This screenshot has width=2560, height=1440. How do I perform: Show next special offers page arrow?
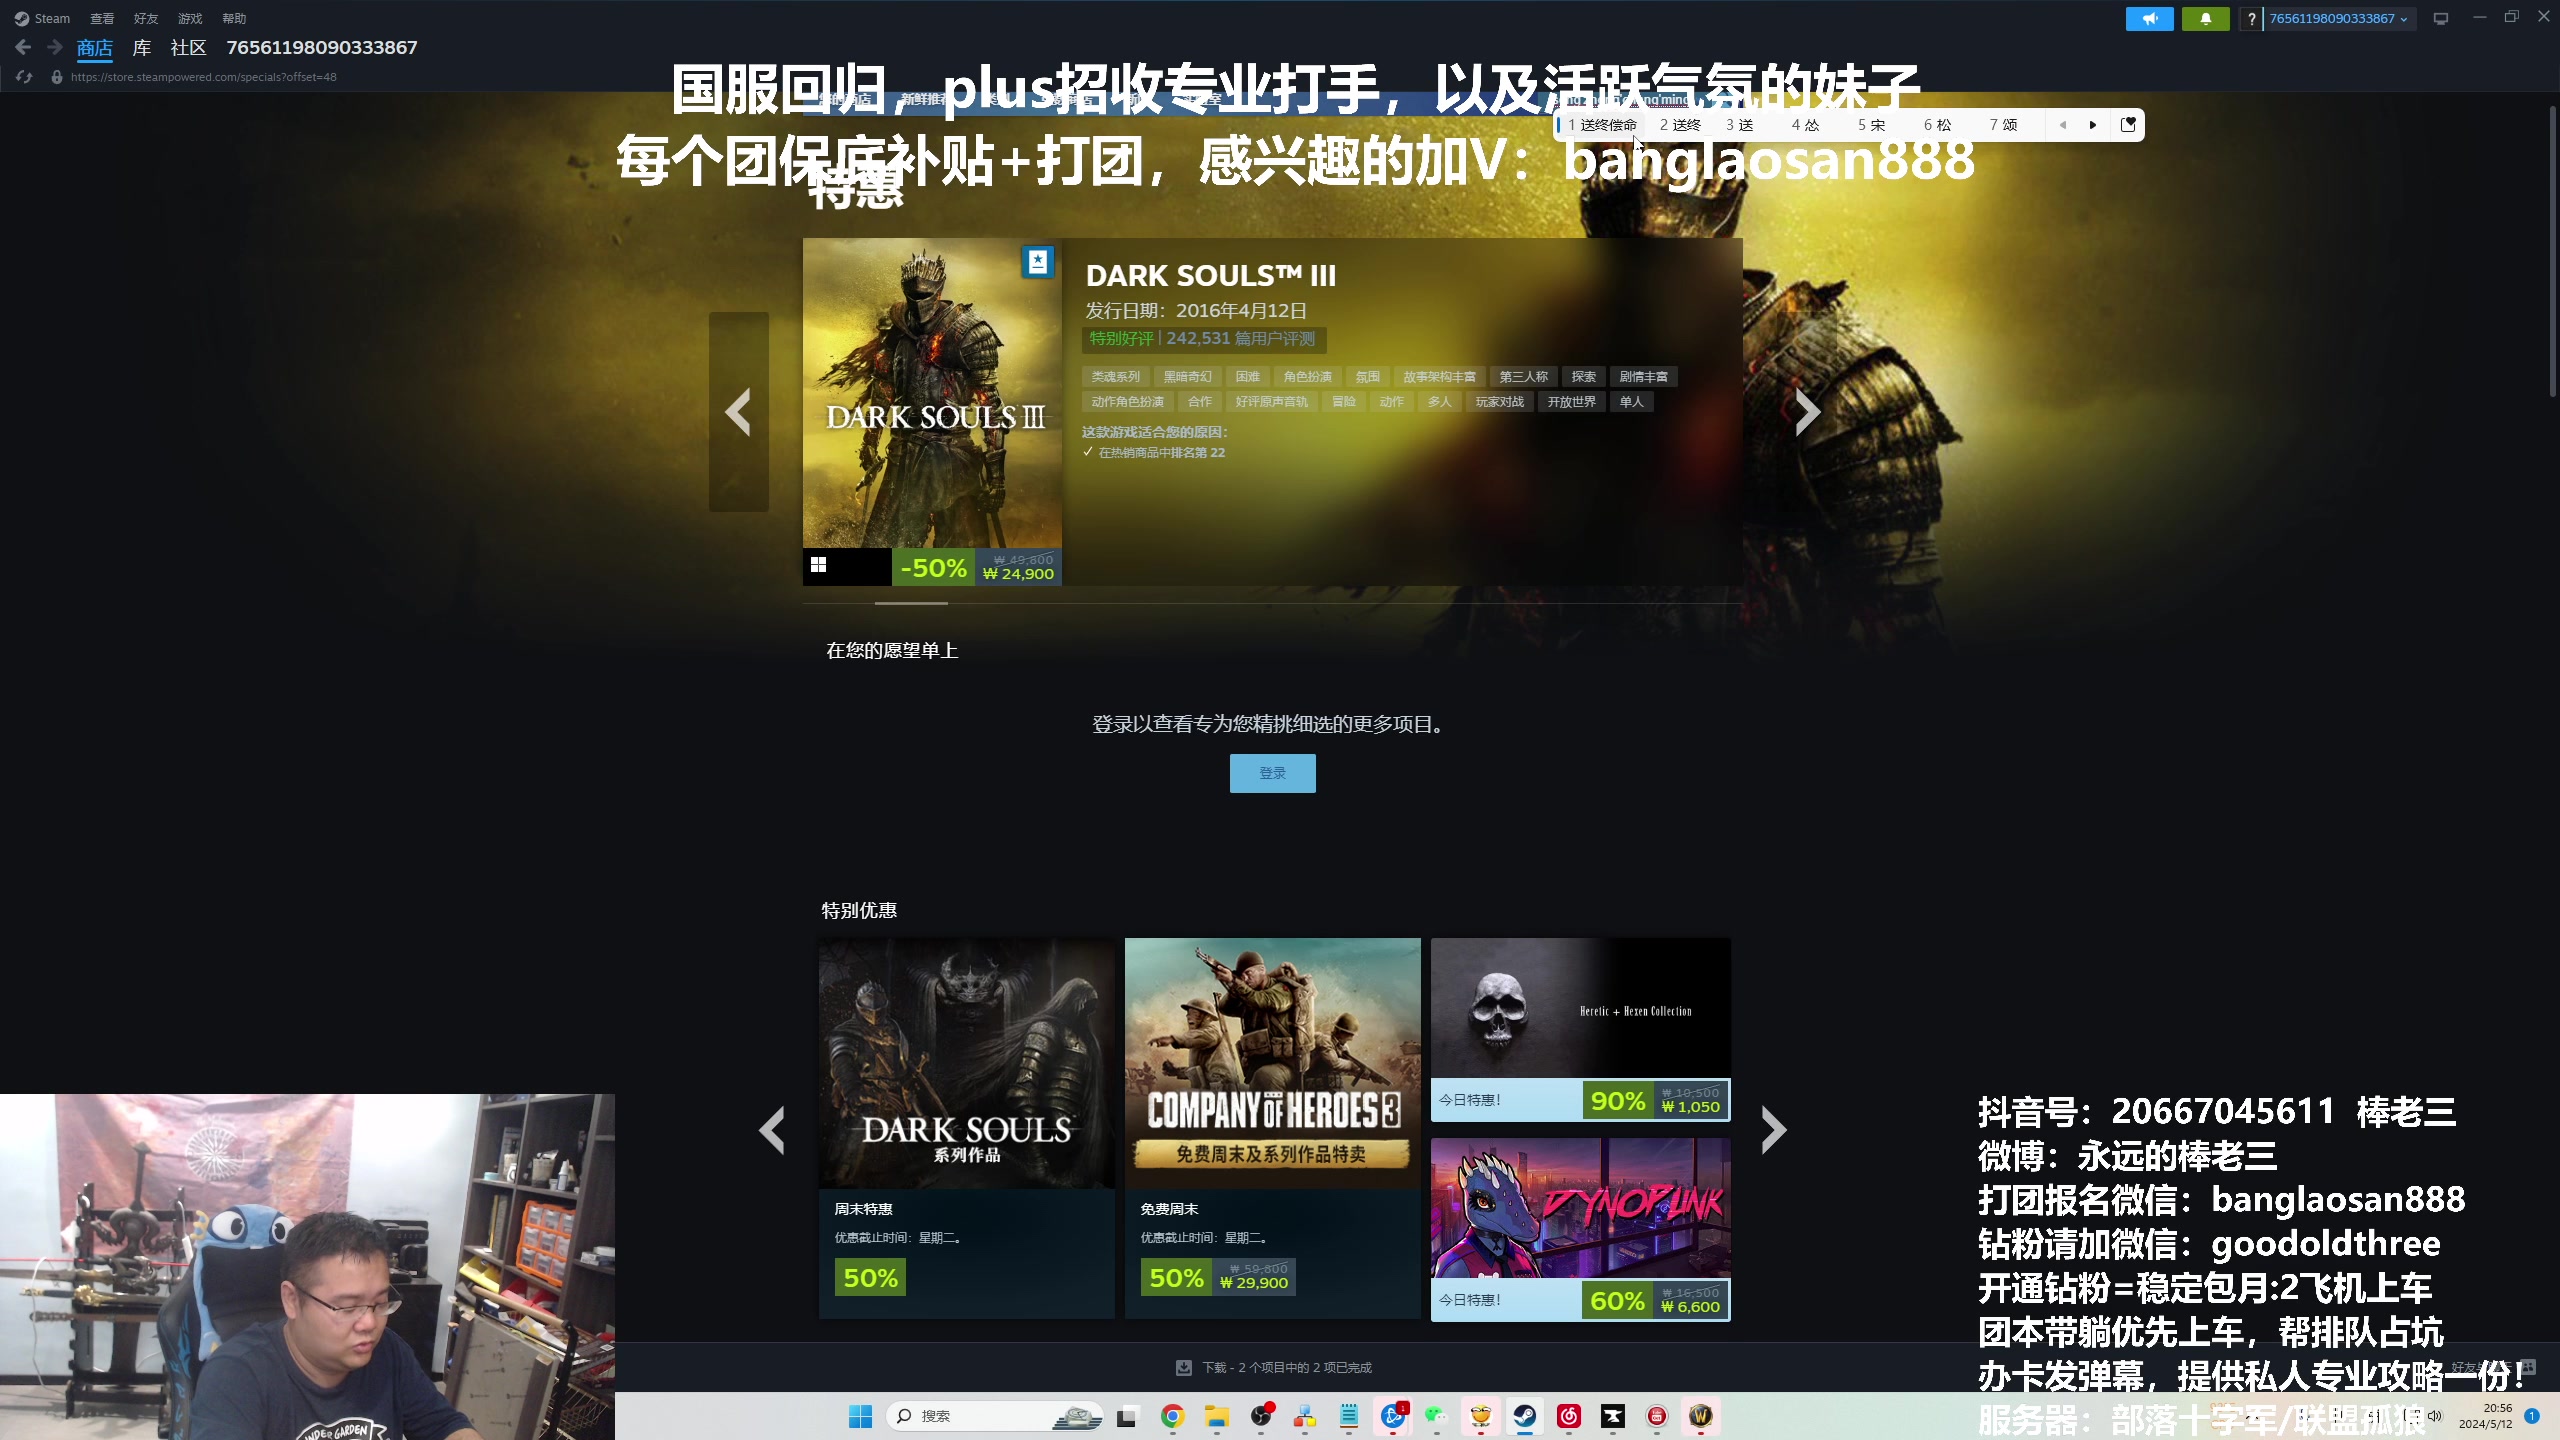pos(1773,1130)
